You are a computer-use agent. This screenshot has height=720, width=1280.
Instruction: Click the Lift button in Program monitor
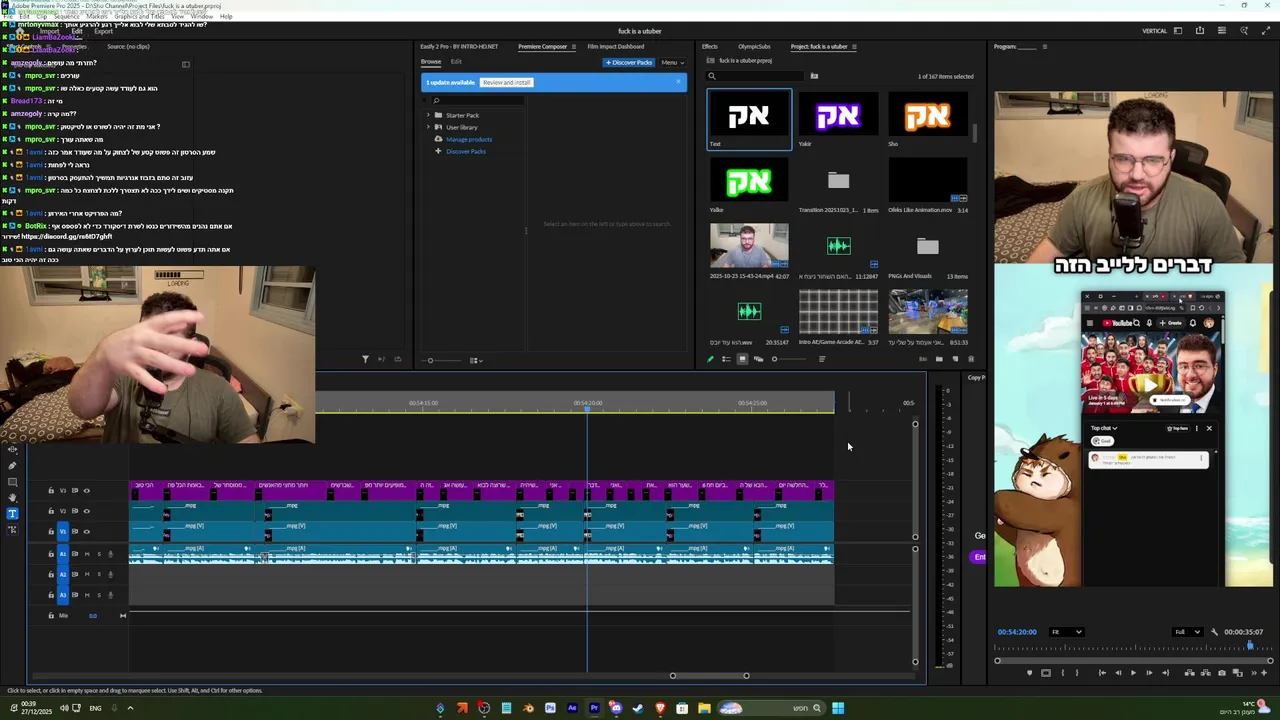(x=1190, y=673)
